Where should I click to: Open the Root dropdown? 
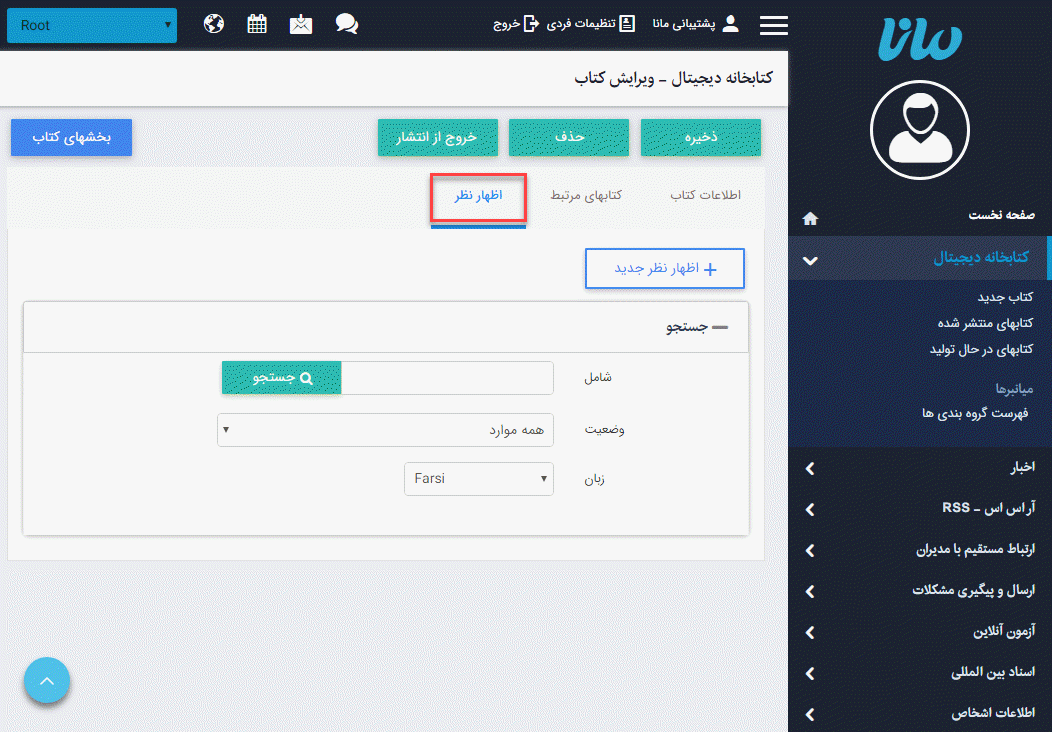coord(91,25)
